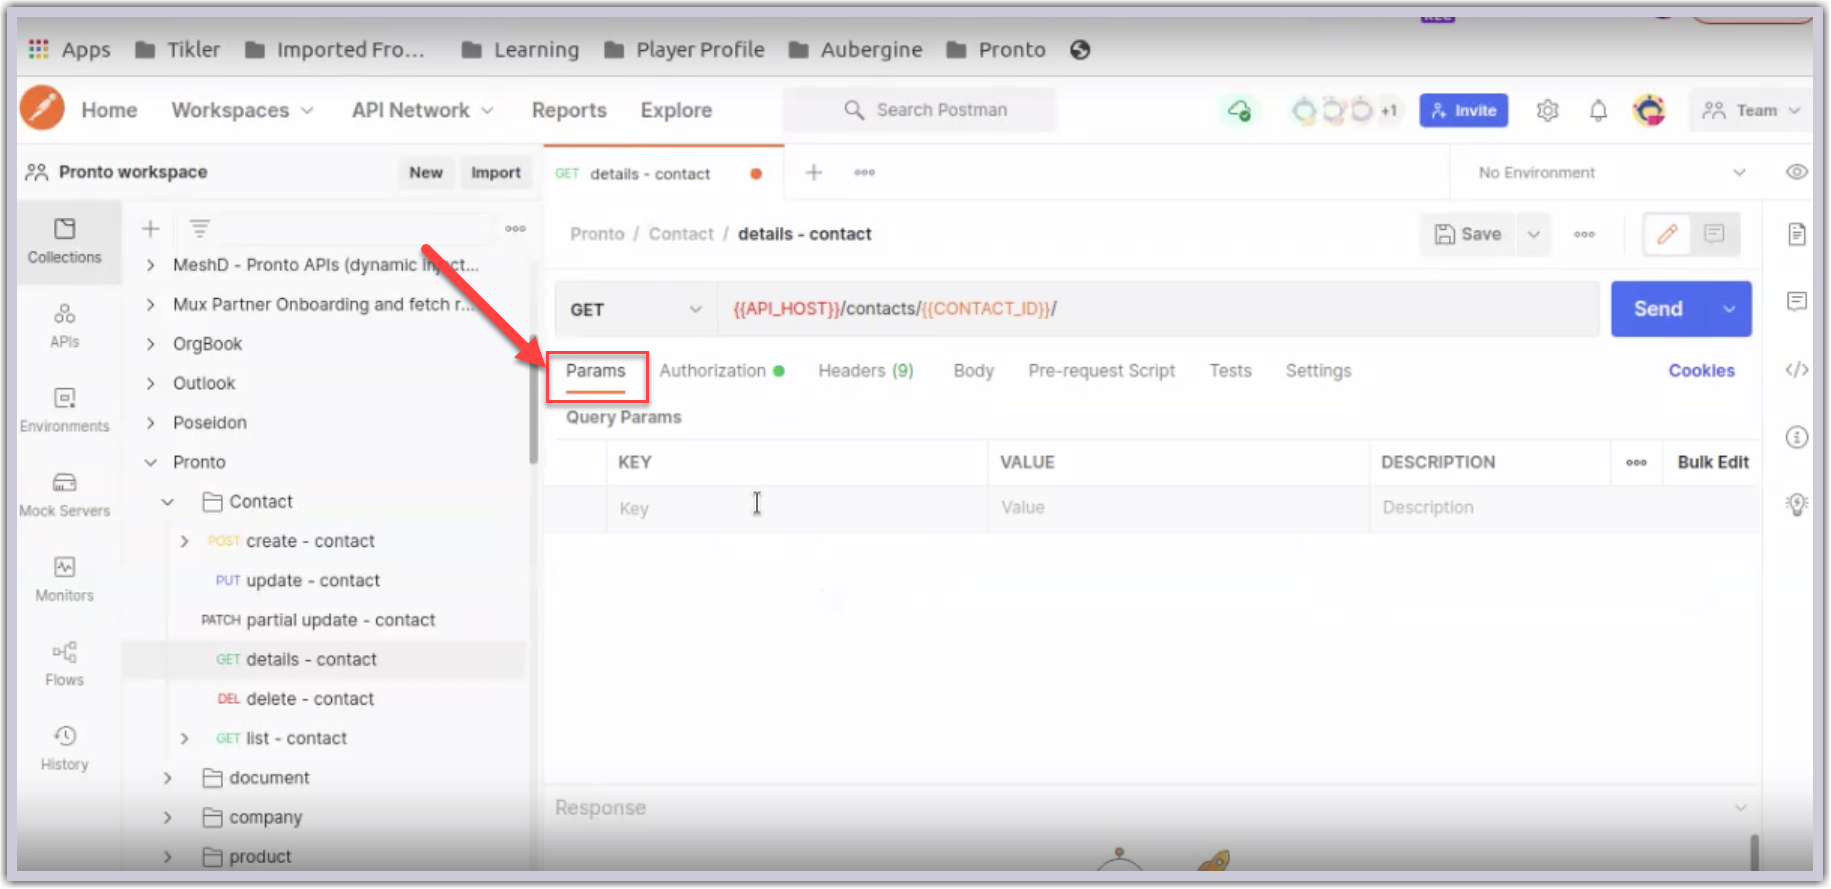Expand the MeshD - Pronto APIs collection
This screenshot has height=889, width=1831.
point(150,264)
